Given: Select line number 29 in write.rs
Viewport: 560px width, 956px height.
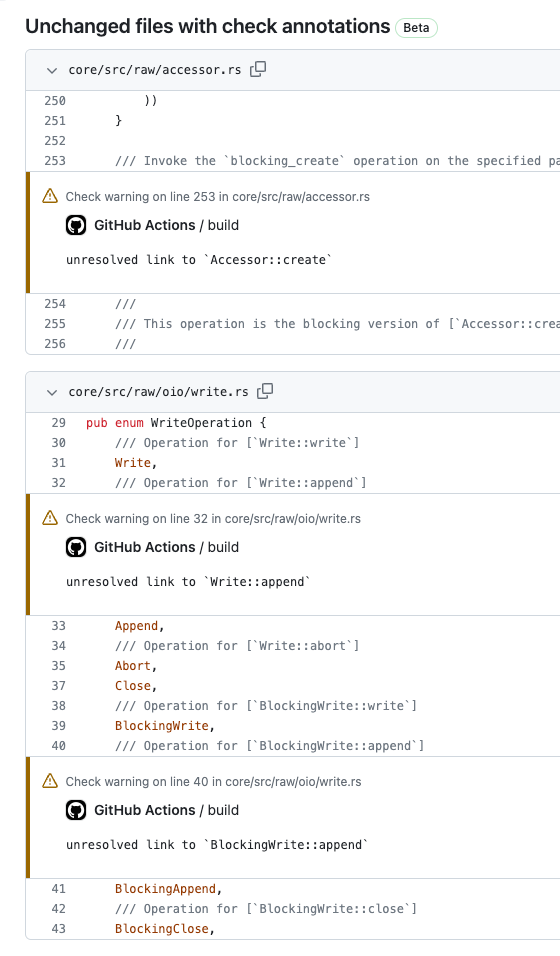Looking at the screenshot, I should (x=58, y=423).
